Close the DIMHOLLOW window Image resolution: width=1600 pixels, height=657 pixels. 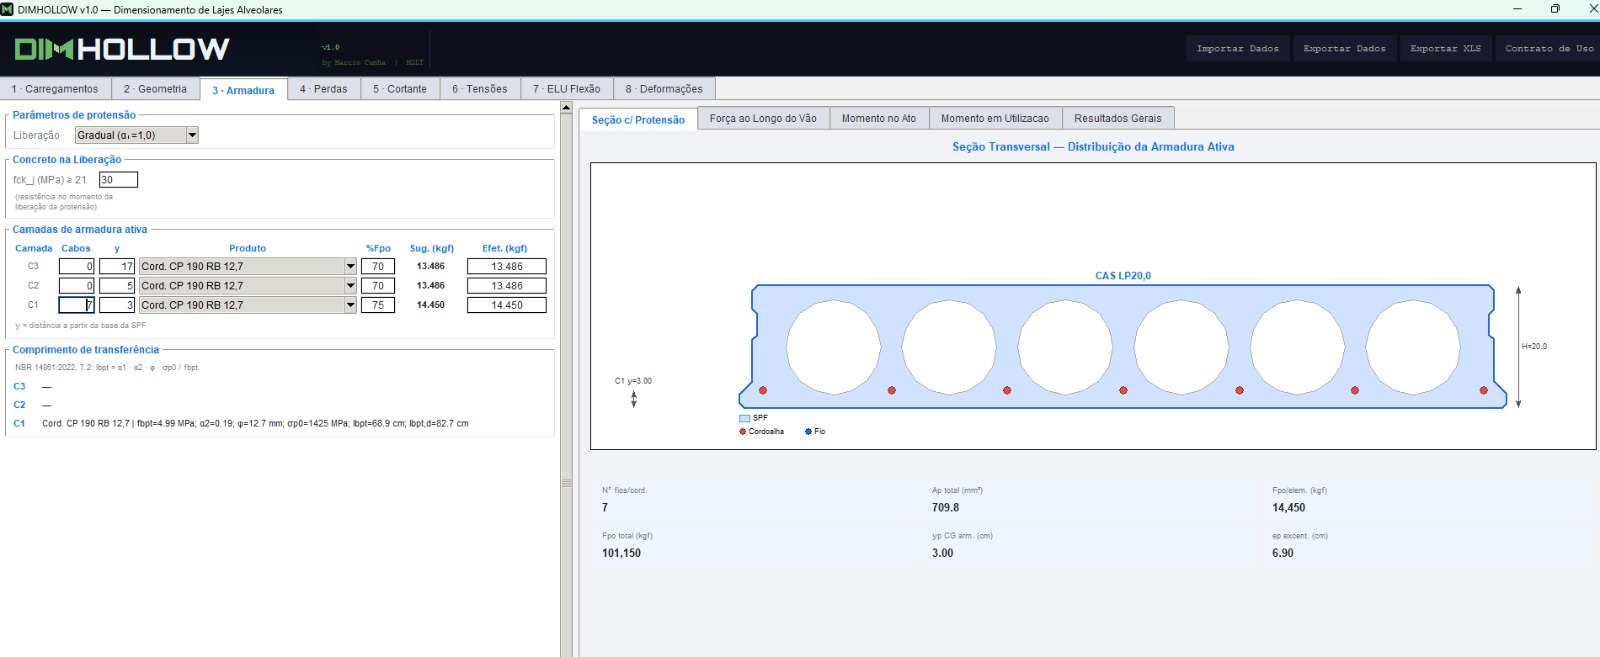[x=1593, y=9]
